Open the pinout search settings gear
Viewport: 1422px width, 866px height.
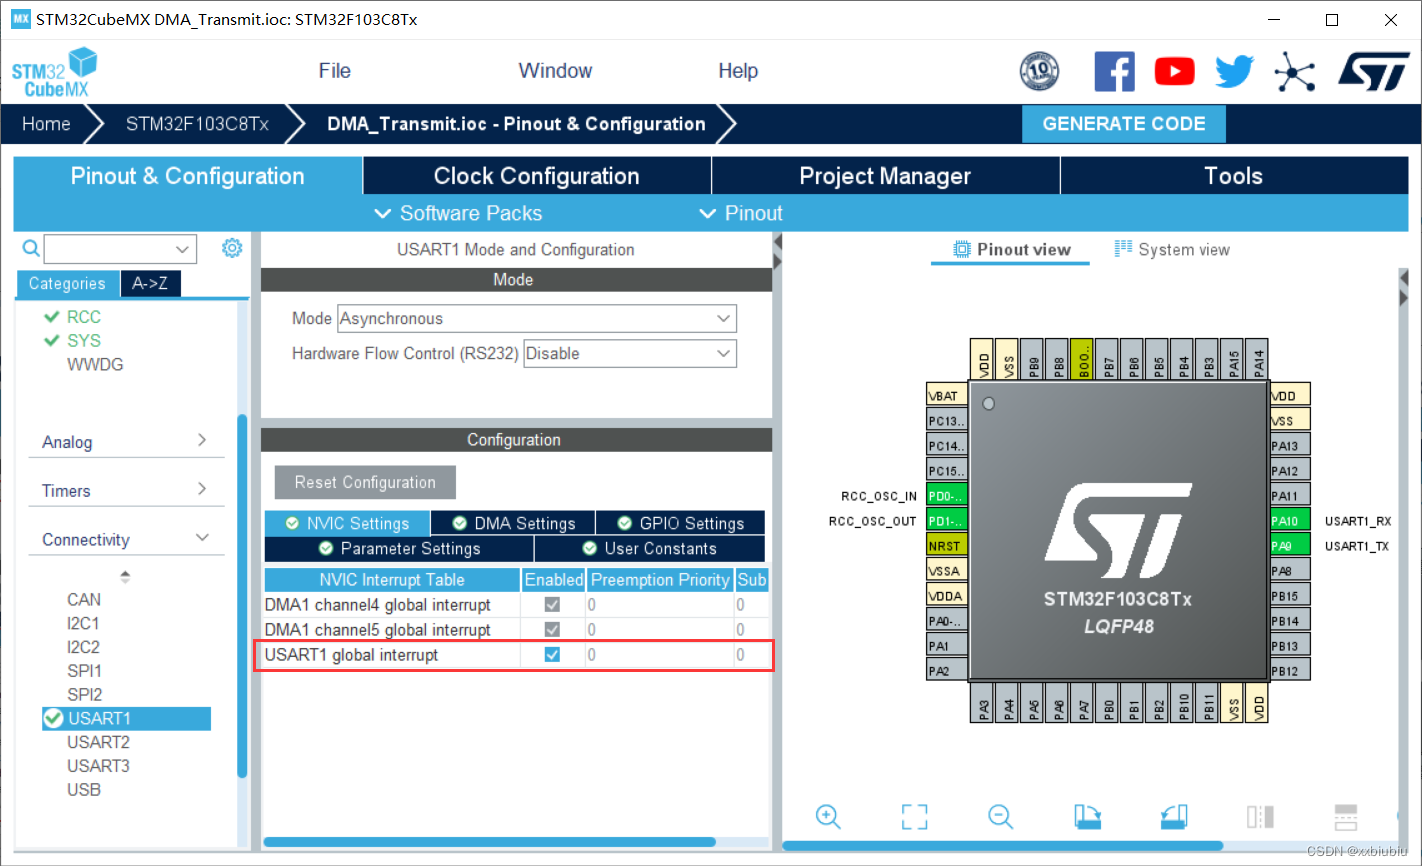pyautogui.click(x=232, y=248)
